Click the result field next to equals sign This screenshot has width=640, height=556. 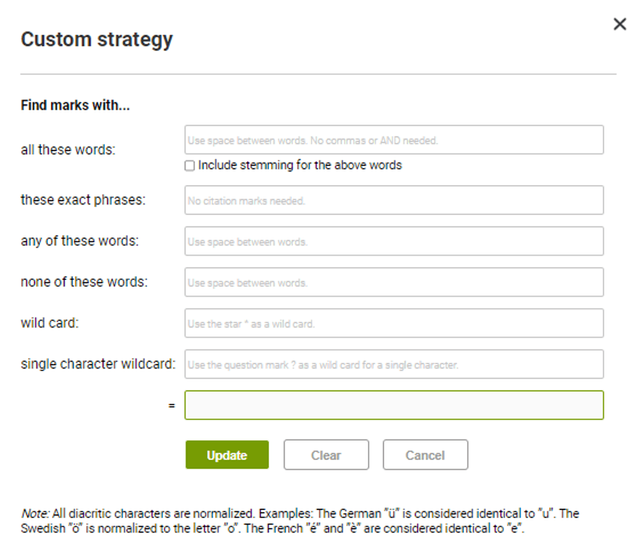[x=394, y=405]
